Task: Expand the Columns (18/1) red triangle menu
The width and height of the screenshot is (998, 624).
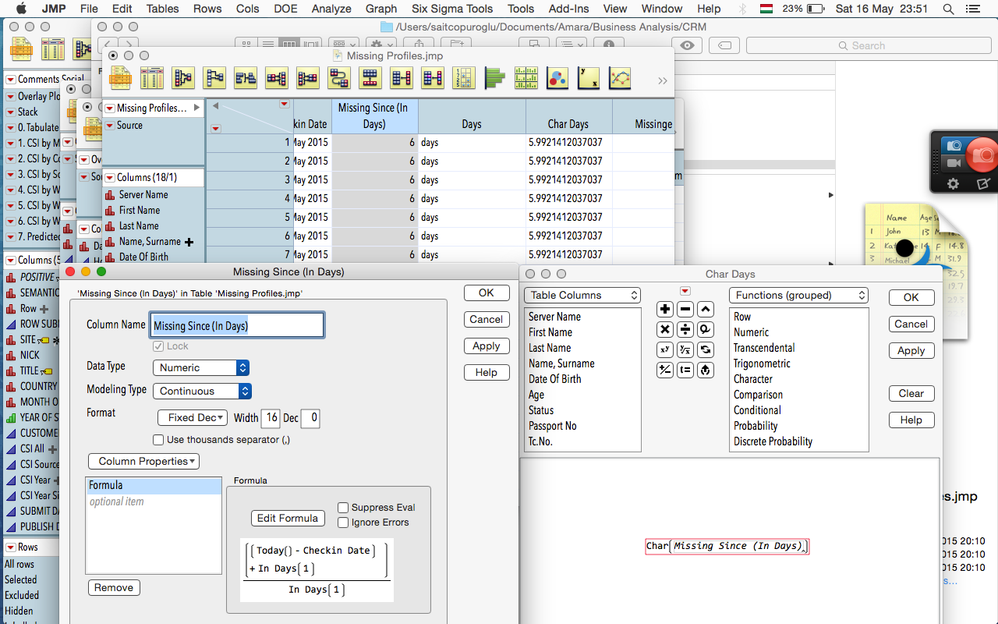Action: (109, 178)
